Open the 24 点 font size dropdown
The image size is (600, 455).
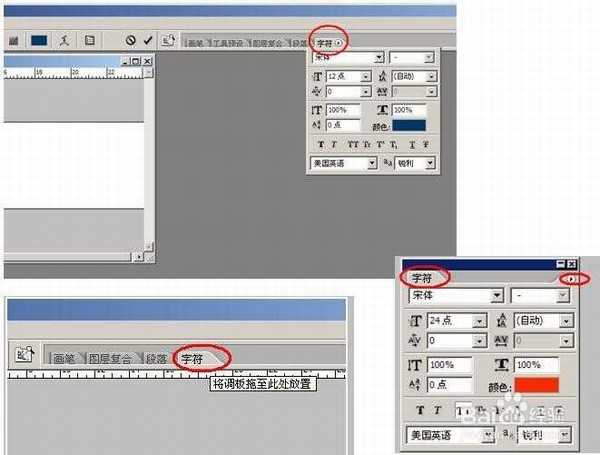pos(479,321)
